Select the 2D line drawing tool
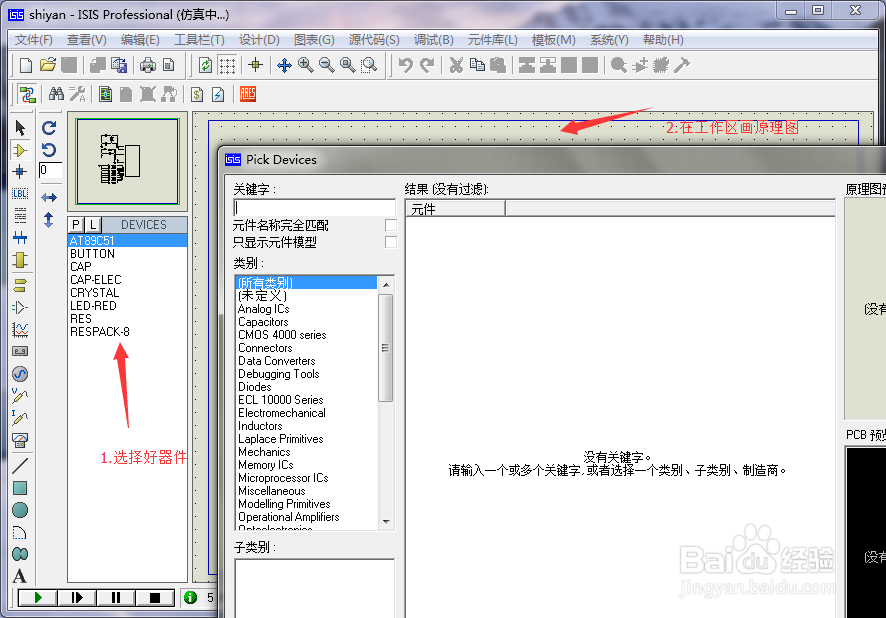The image size is (886, 618). (20, 465)
